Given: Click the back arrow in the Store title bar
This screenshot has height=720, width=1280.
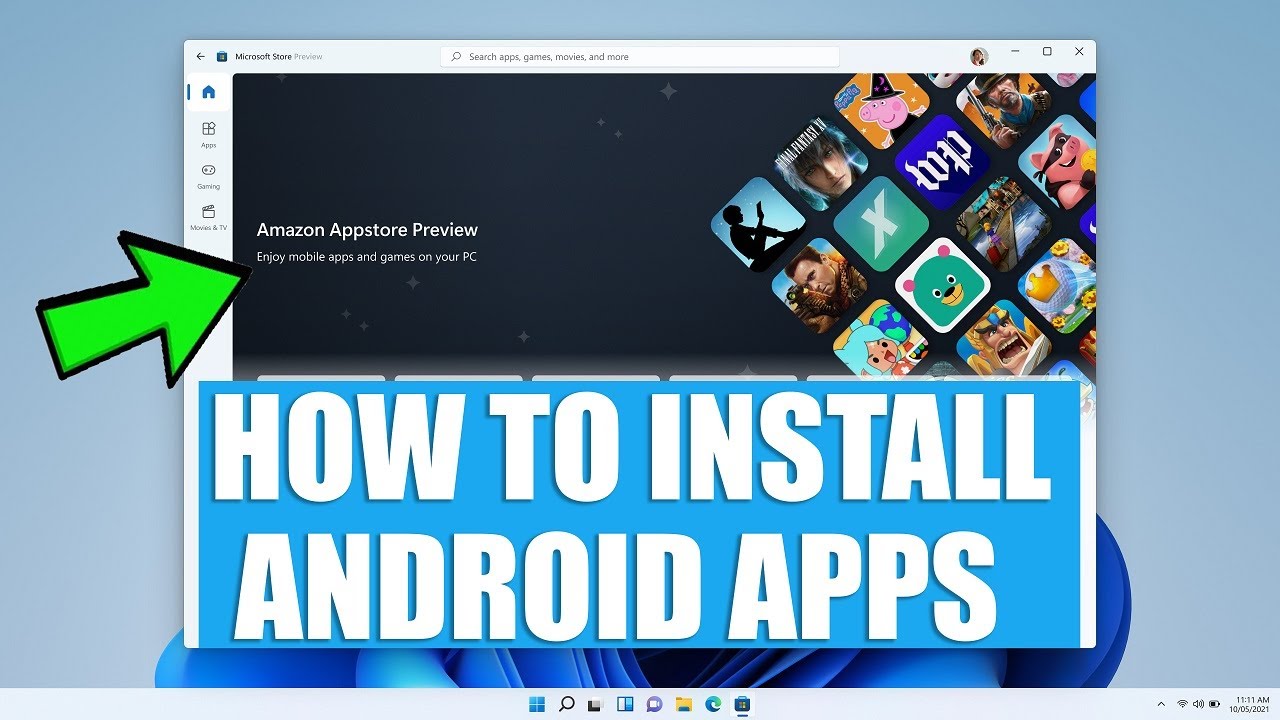Looking at the screenshot, I should pos(201,57).
